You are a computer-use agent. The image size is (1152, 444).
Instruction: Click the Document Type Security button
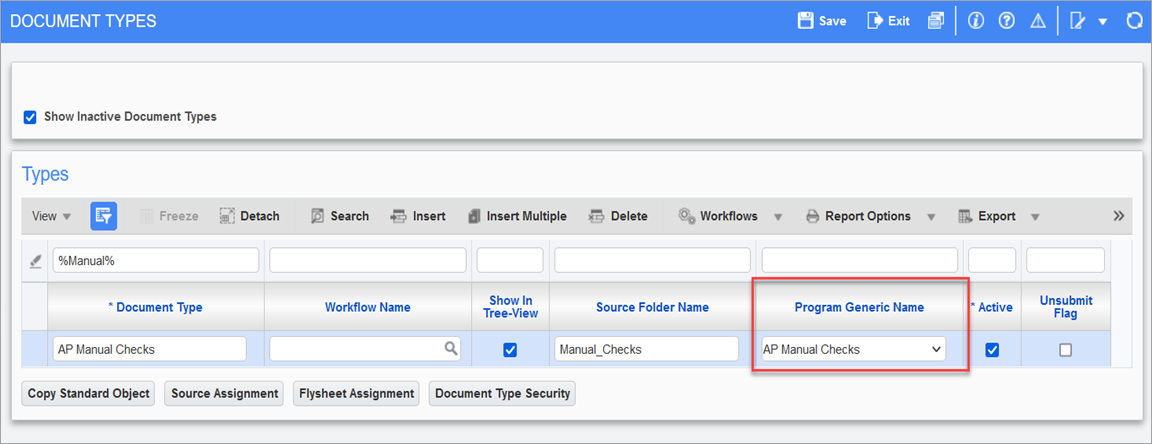coord(503,393)
